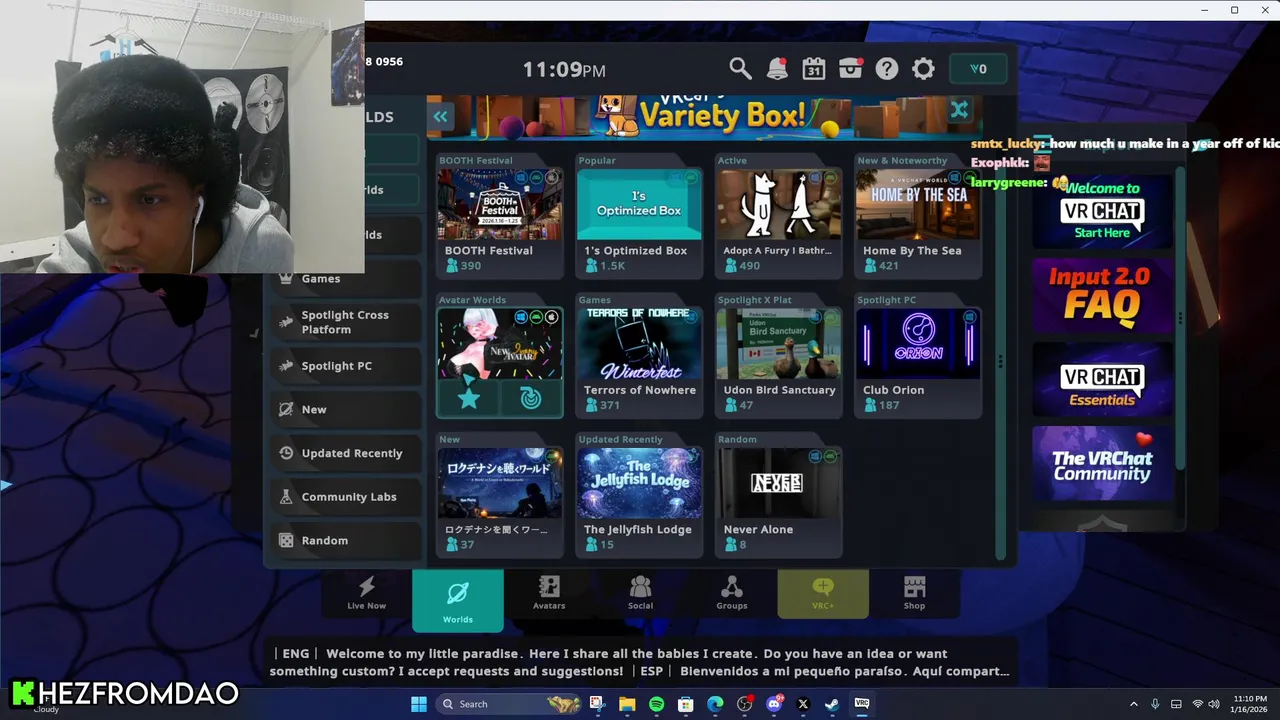Open File Explorer from taskbar
Viewport: 1280px width, 720px height.
[x=627, y=704]
